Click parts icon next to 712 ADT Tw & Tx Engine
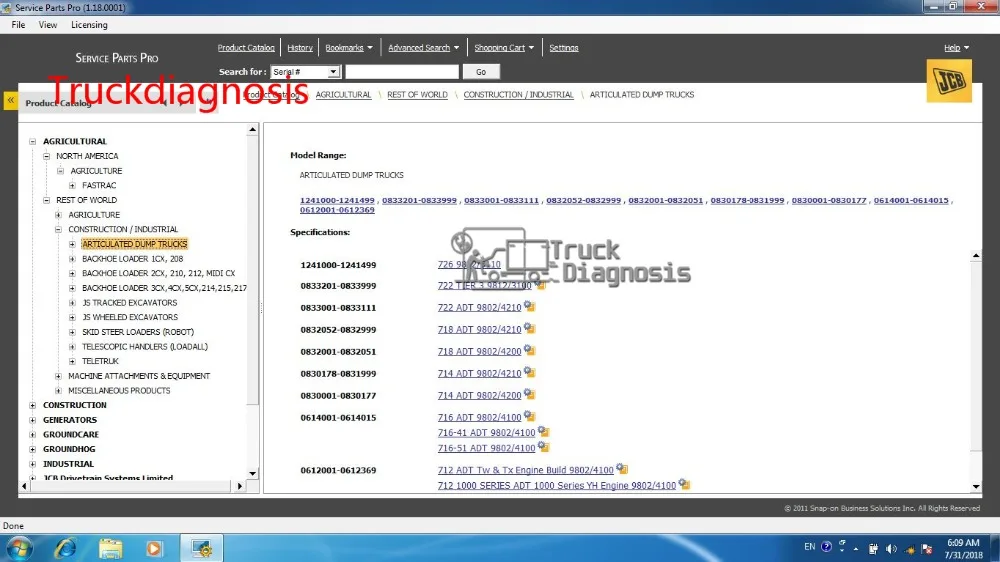This screenshot has width=1000, height=562. tap(622, 469)
